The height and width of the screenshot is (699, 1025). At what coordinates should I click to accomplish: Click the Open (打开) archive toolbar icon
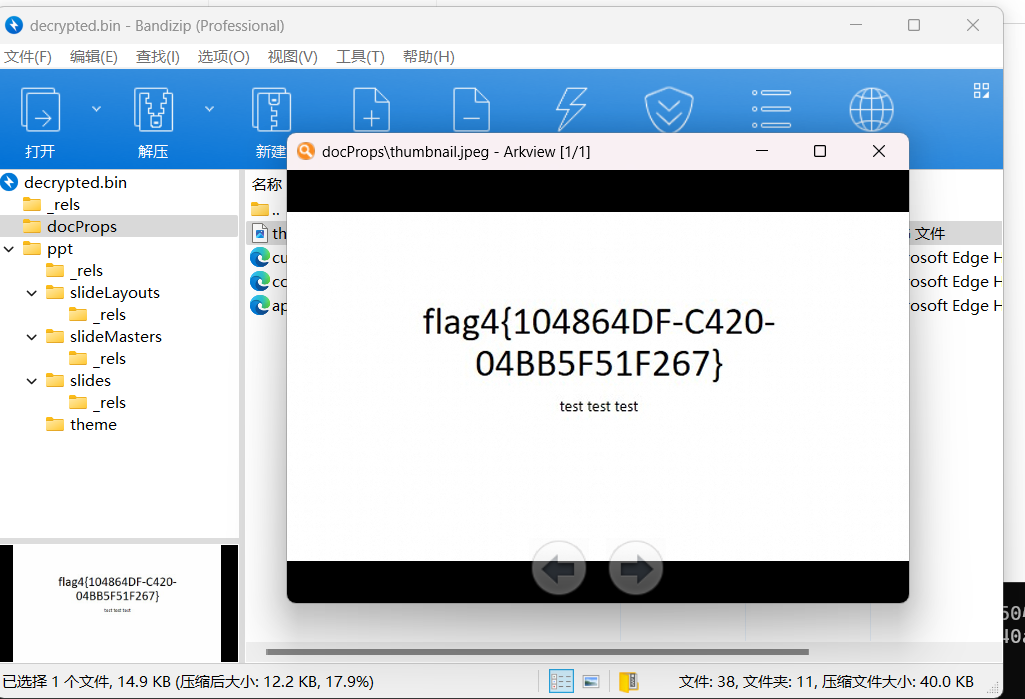(41, 110)
